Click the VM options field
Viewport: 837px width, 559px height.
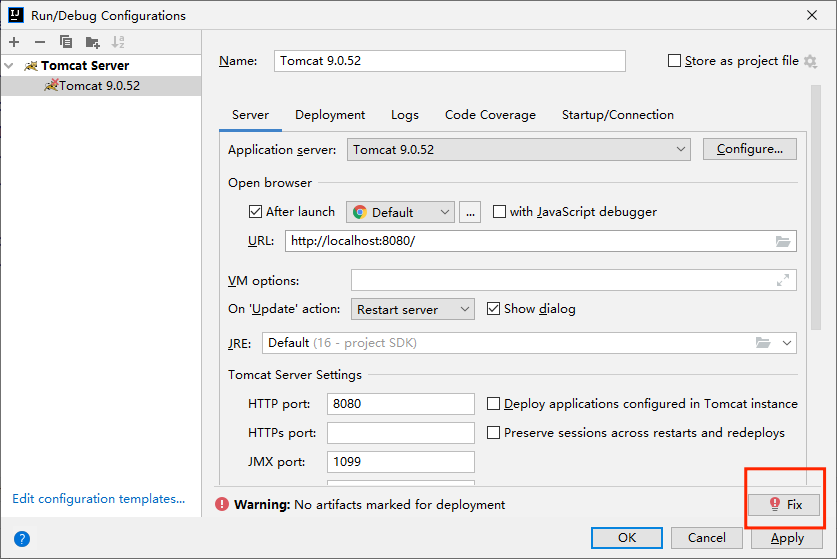pyautogui.click(x=573, y=280)
